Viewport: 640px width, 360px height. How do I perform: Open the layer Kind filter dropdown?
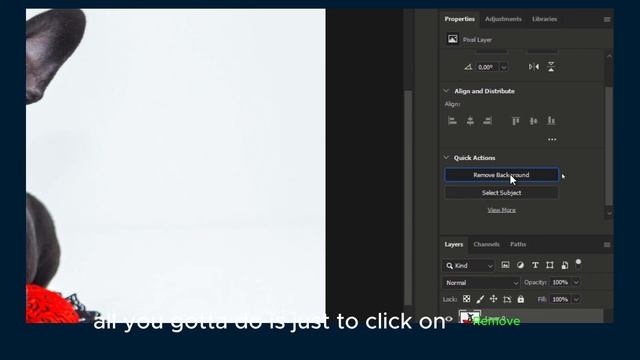[x=469, y=266]
